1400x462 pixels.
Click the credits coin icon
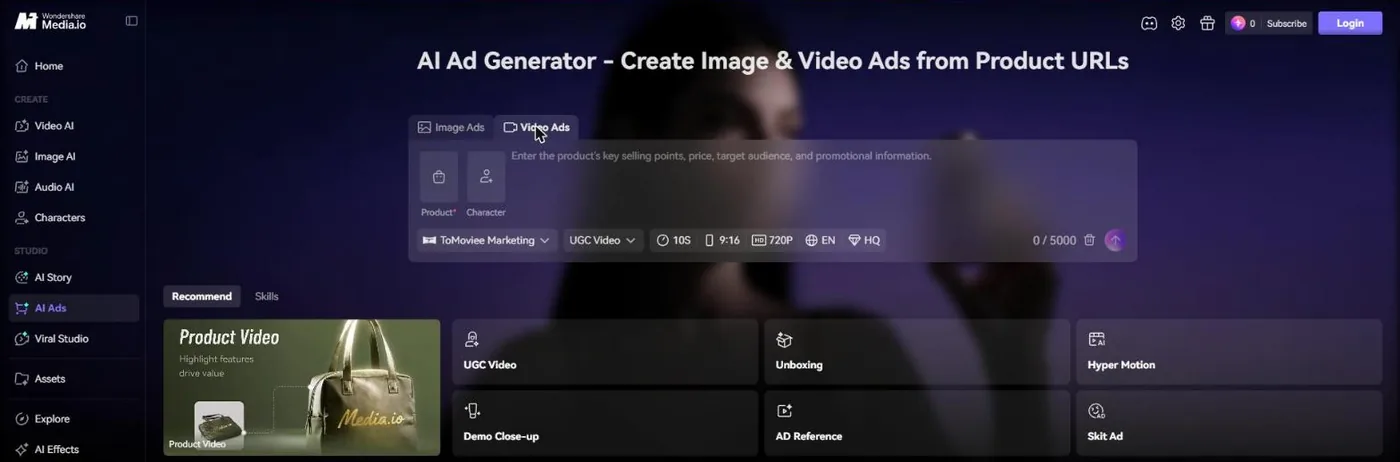pyautogui.click(x=1238, y=23)
